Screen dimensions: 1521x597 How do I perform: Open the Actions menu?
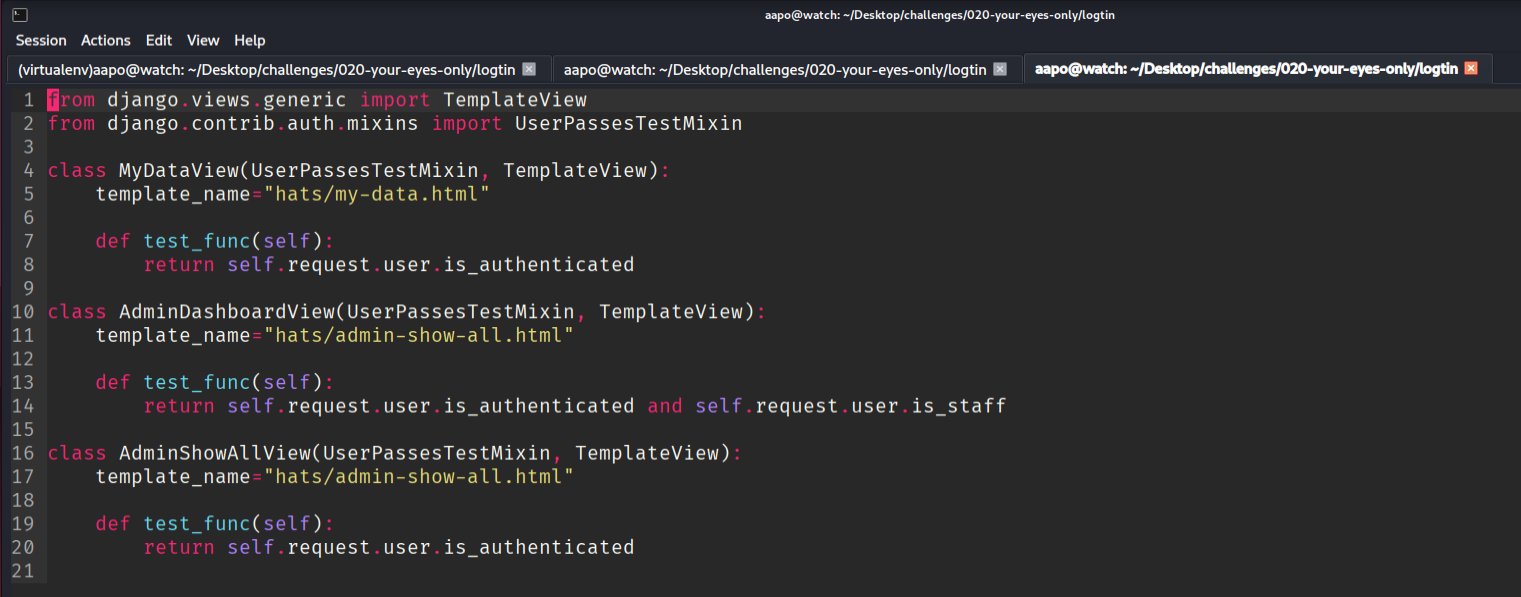(105, 40)
